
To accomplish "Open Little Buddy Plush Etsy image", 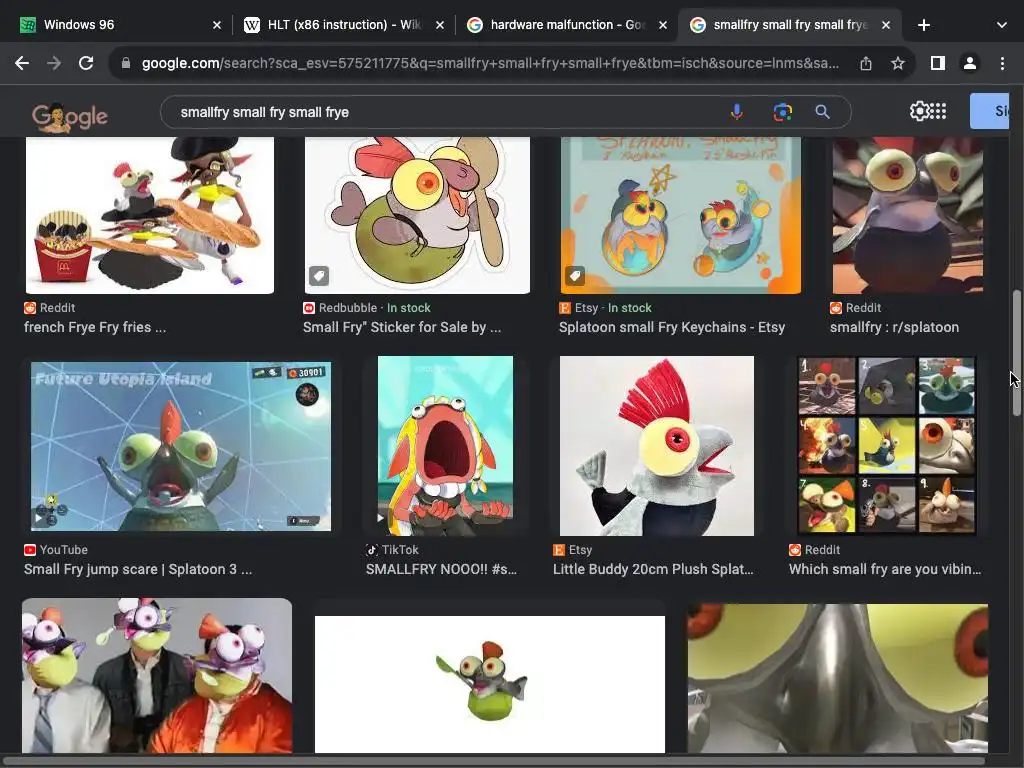I will coord(657,446).
